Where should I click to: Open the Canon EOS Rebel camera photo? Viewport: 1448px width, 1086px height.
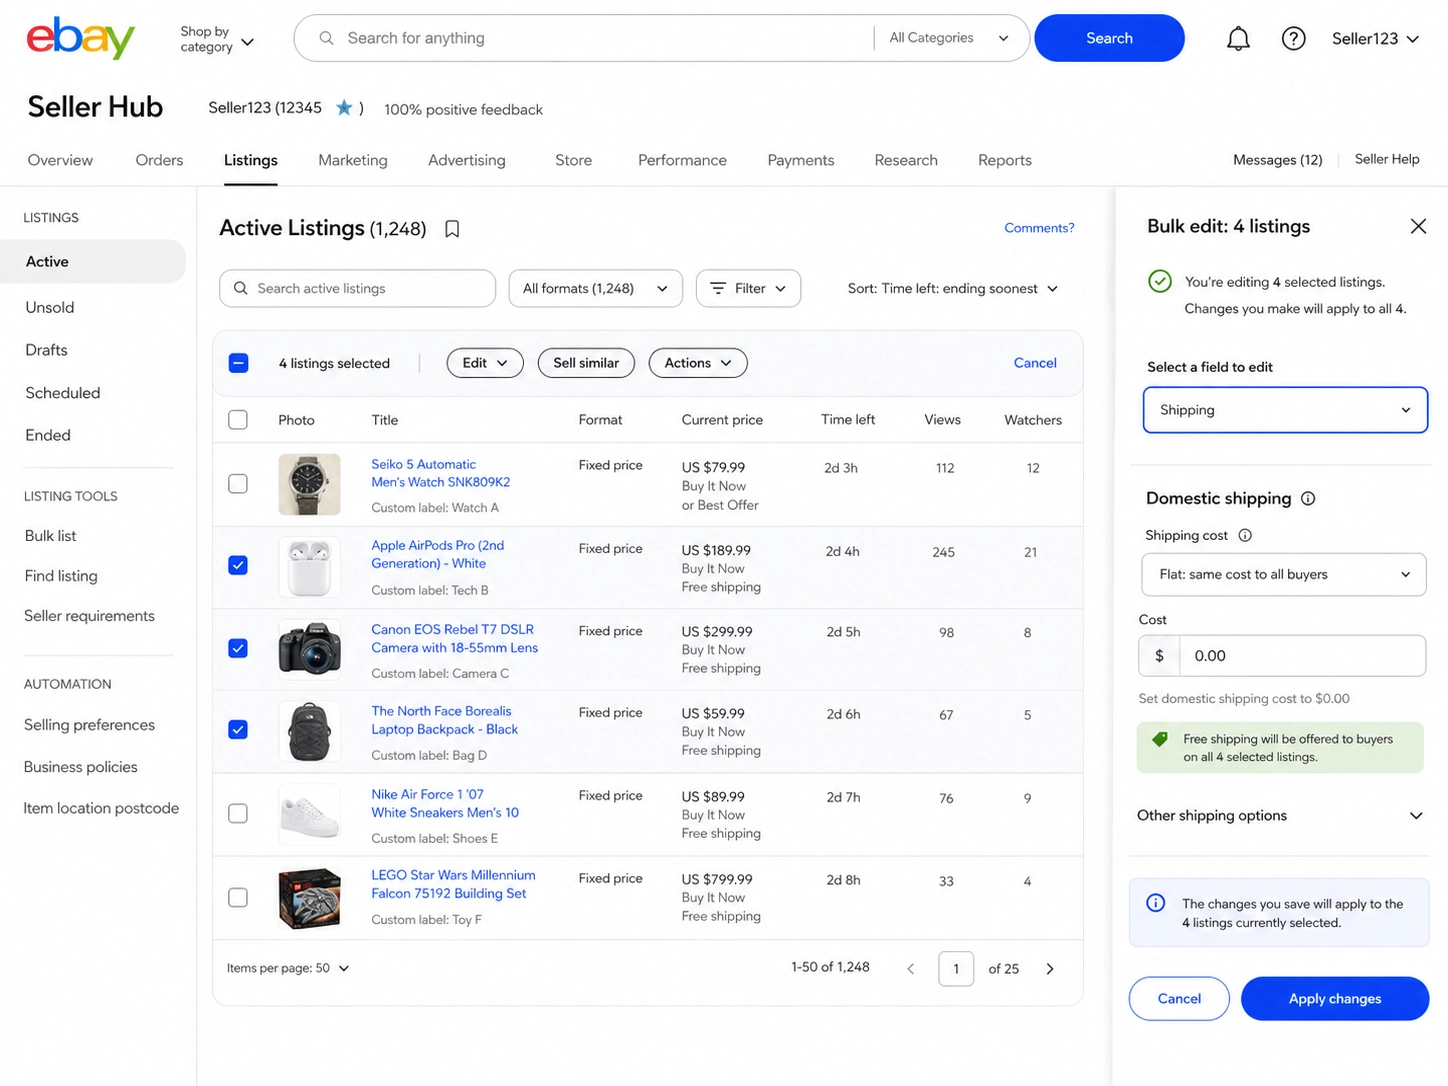tap(309, 649)
